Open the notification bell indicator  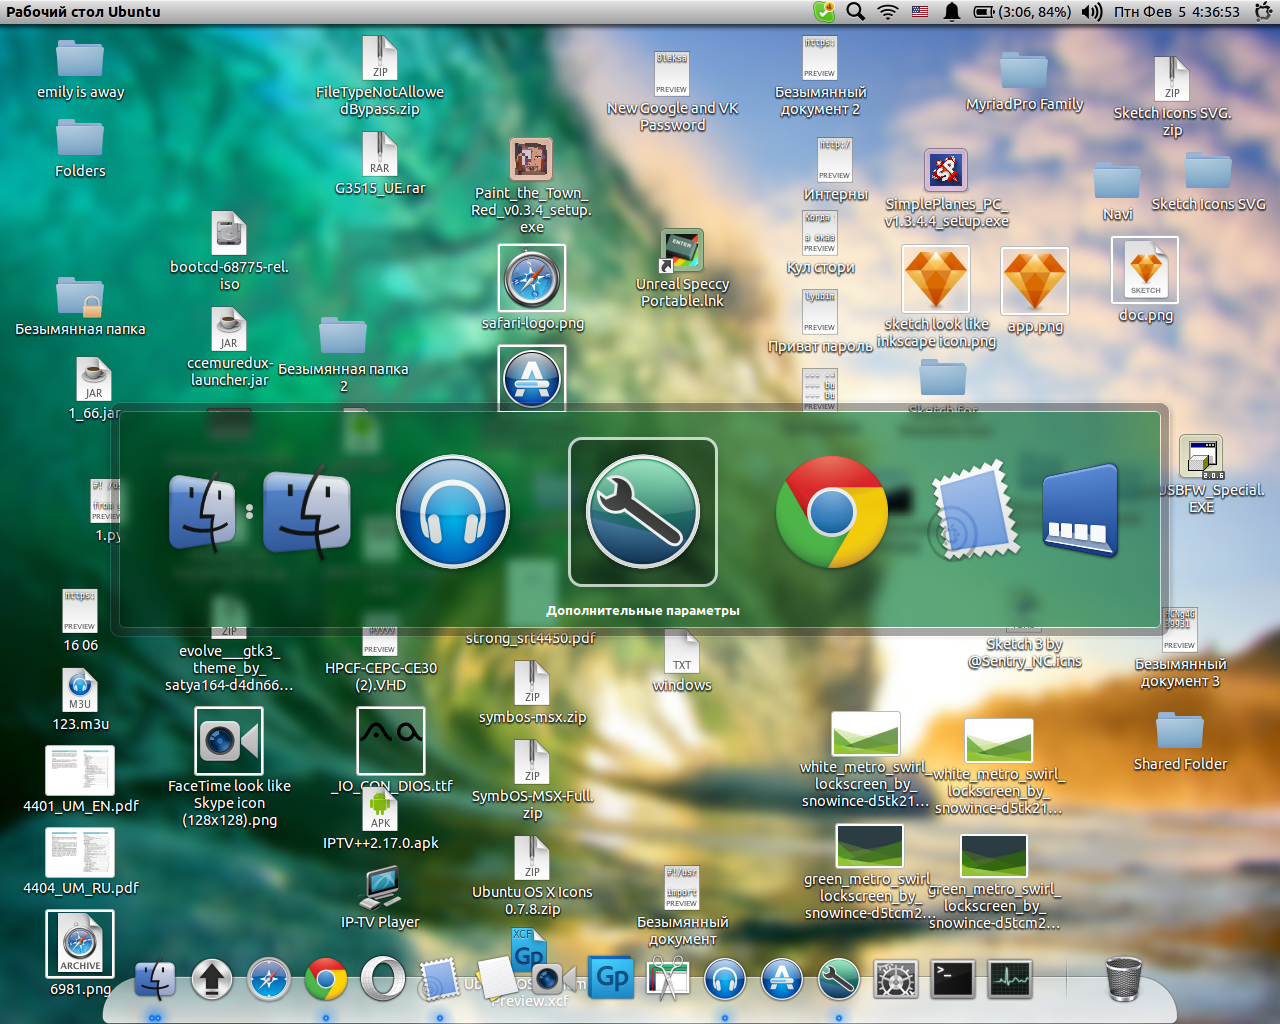[x=952, y=12]
